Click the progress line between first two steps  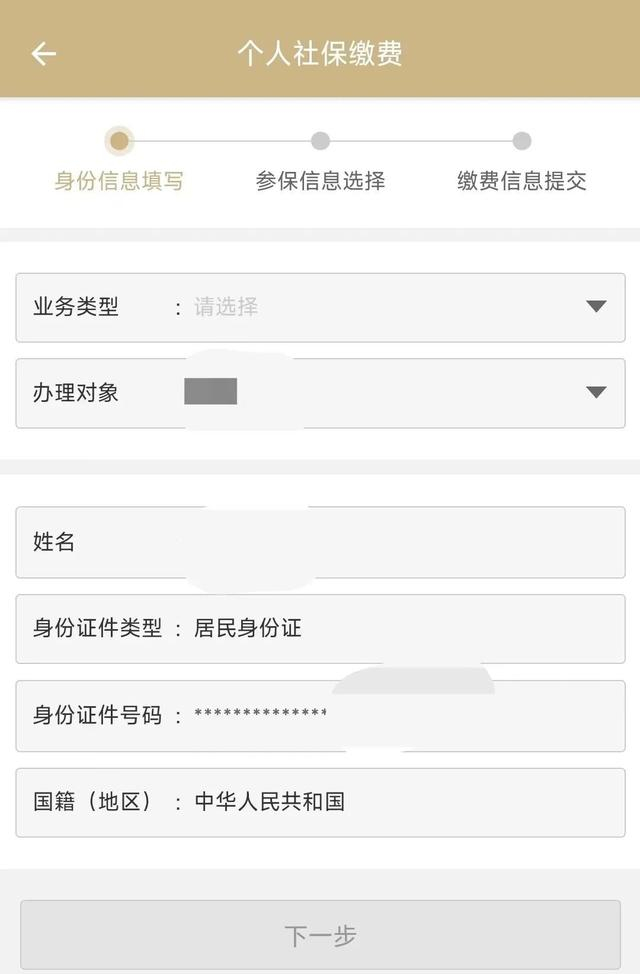point(220,141)
